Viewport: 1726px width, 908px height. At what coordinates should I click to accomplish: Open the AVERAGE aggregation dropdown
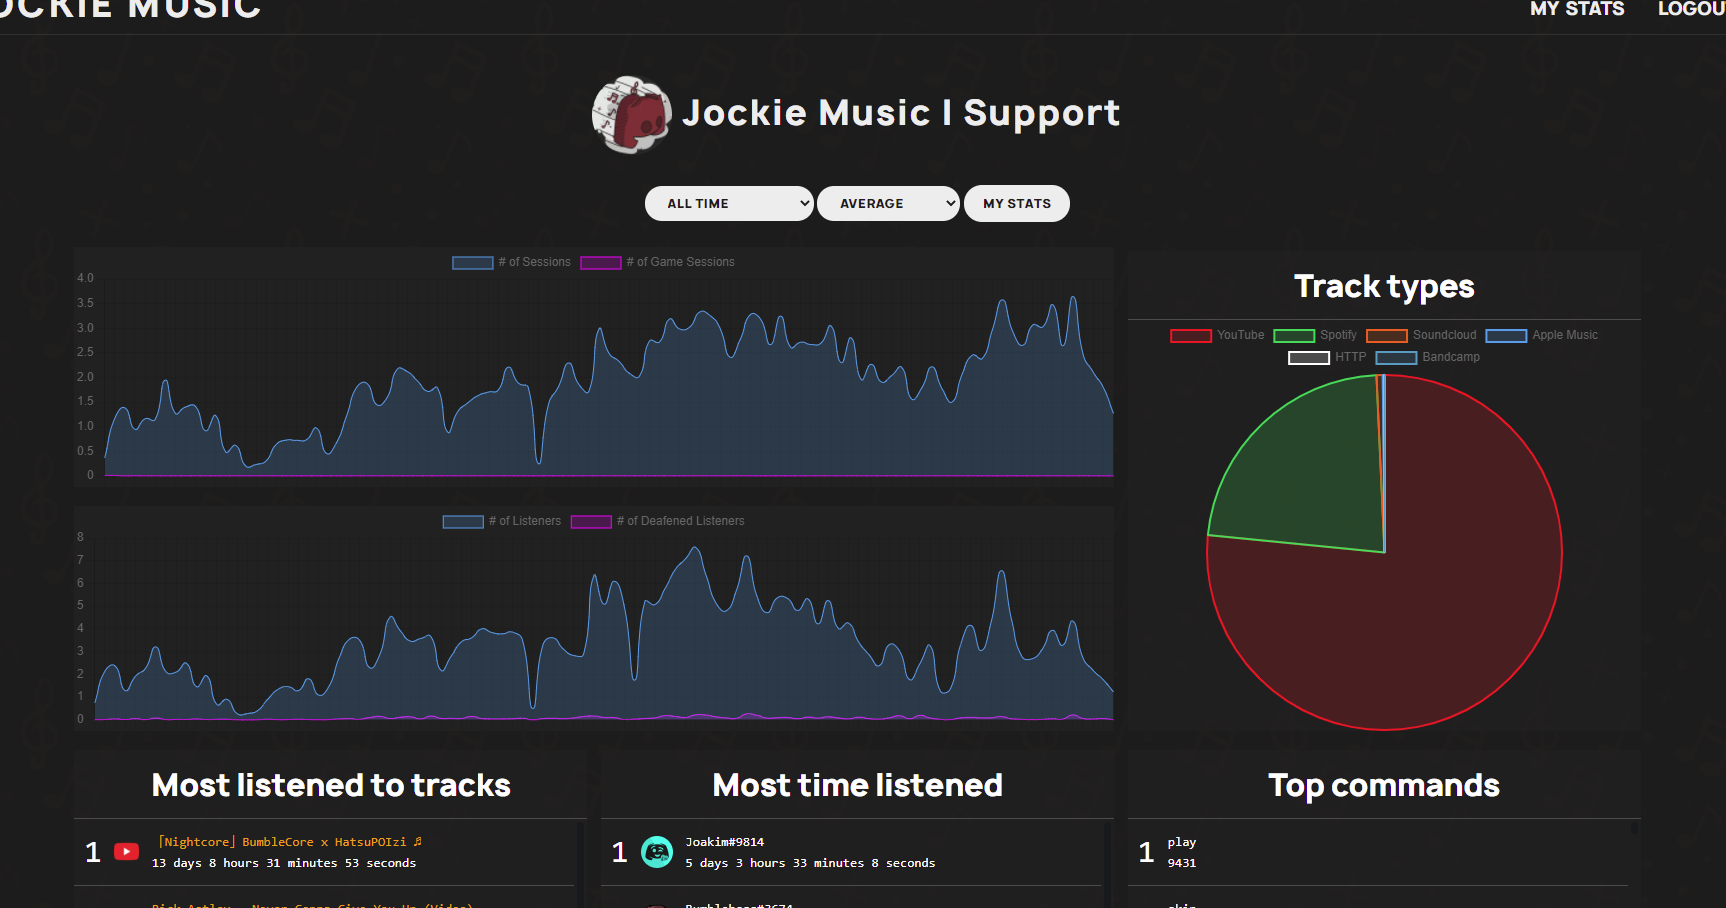click(x=888, y=203)
